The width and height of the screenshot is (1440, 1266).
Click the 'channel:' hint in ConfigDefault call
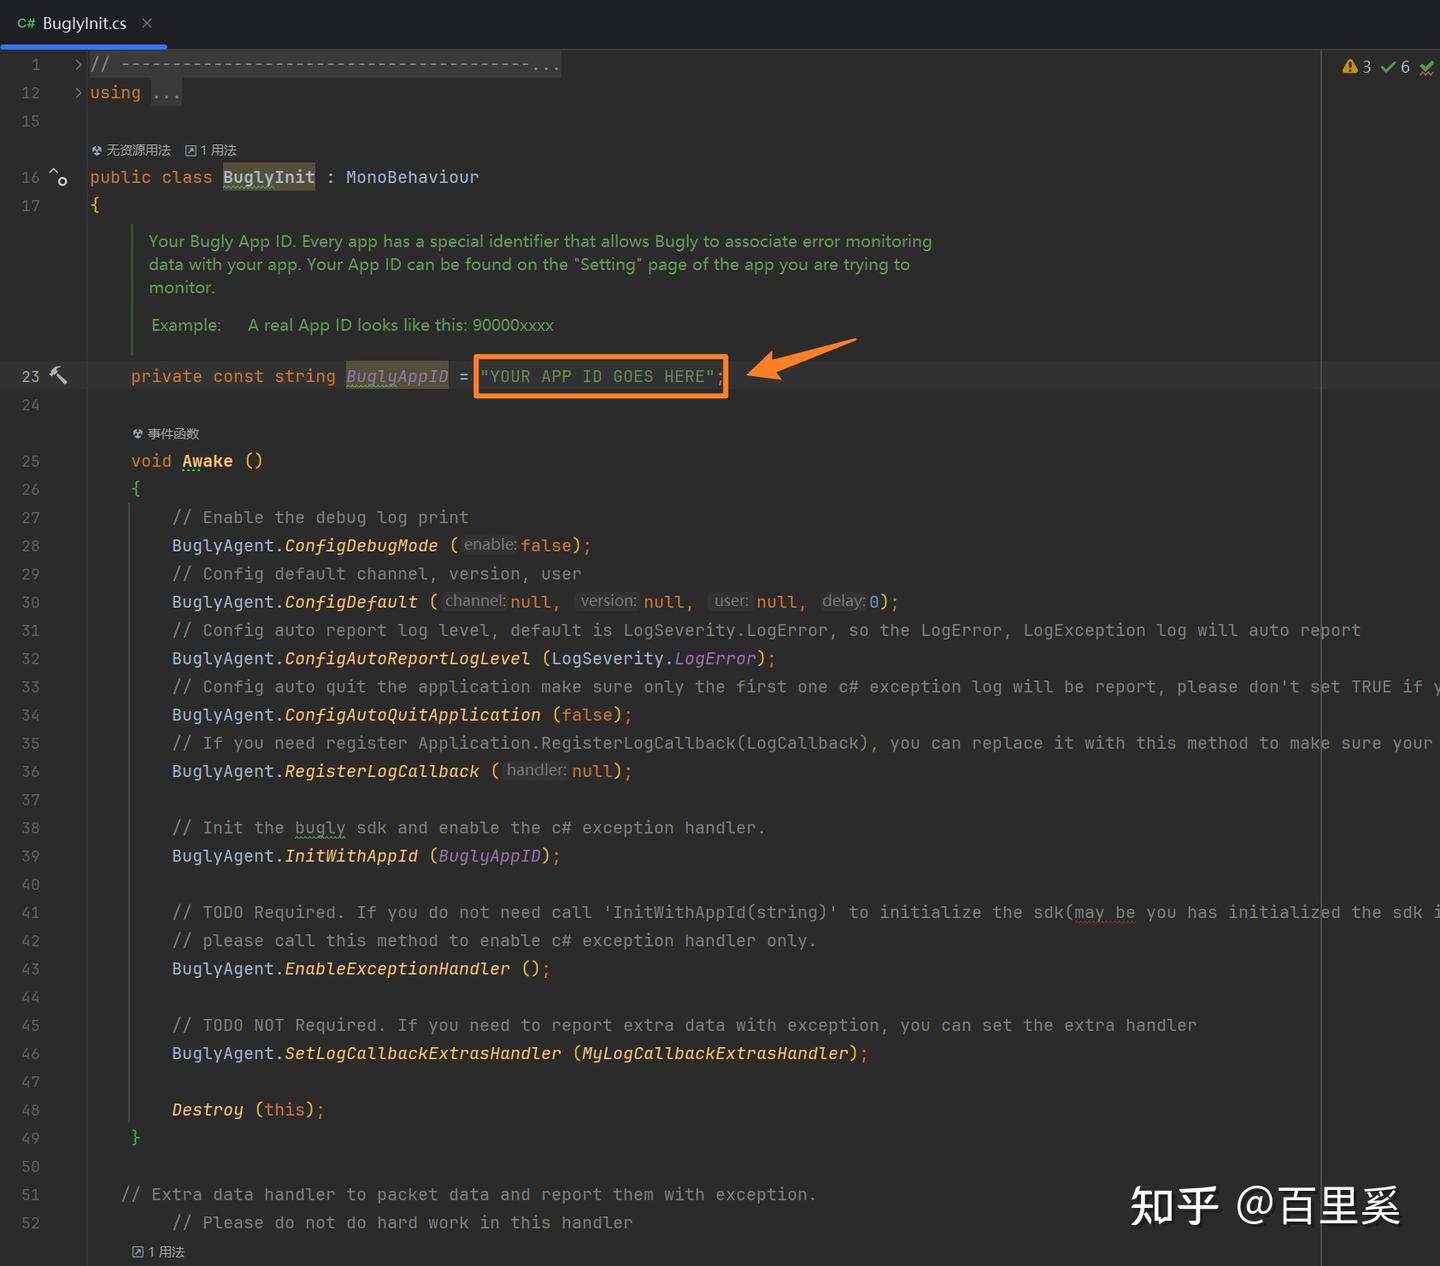tap(475, 601)
